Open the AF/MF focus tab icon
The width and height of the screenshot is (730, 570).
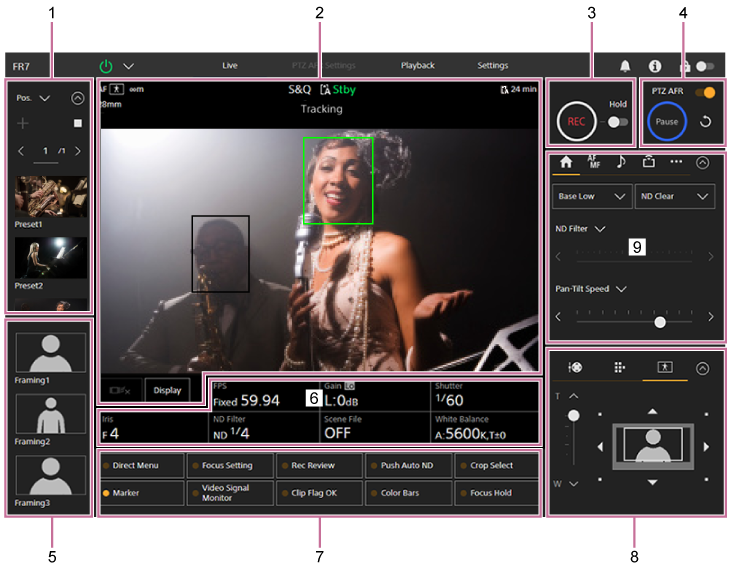(593, 162)
